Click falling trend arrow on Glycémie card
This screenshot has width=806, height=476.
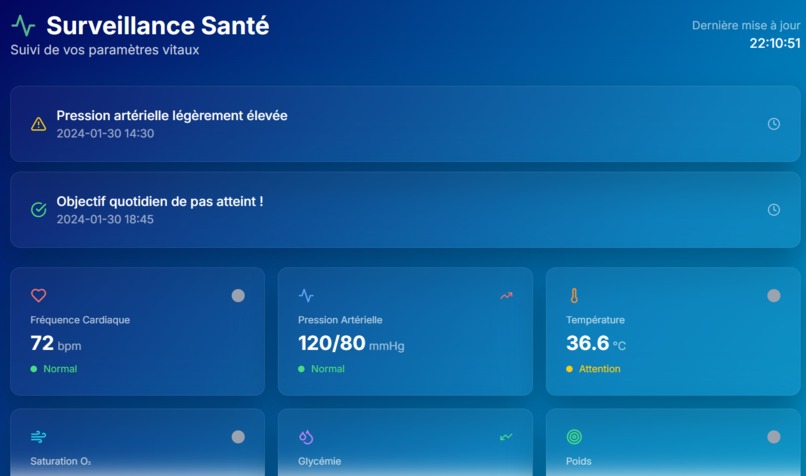(506, 437)
